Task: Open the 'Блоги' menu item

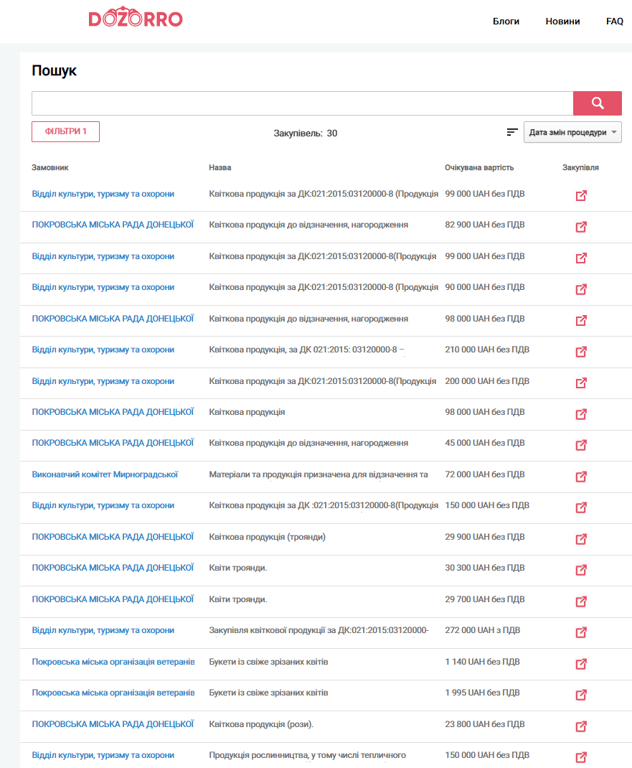Action: [x=506, y=21]
